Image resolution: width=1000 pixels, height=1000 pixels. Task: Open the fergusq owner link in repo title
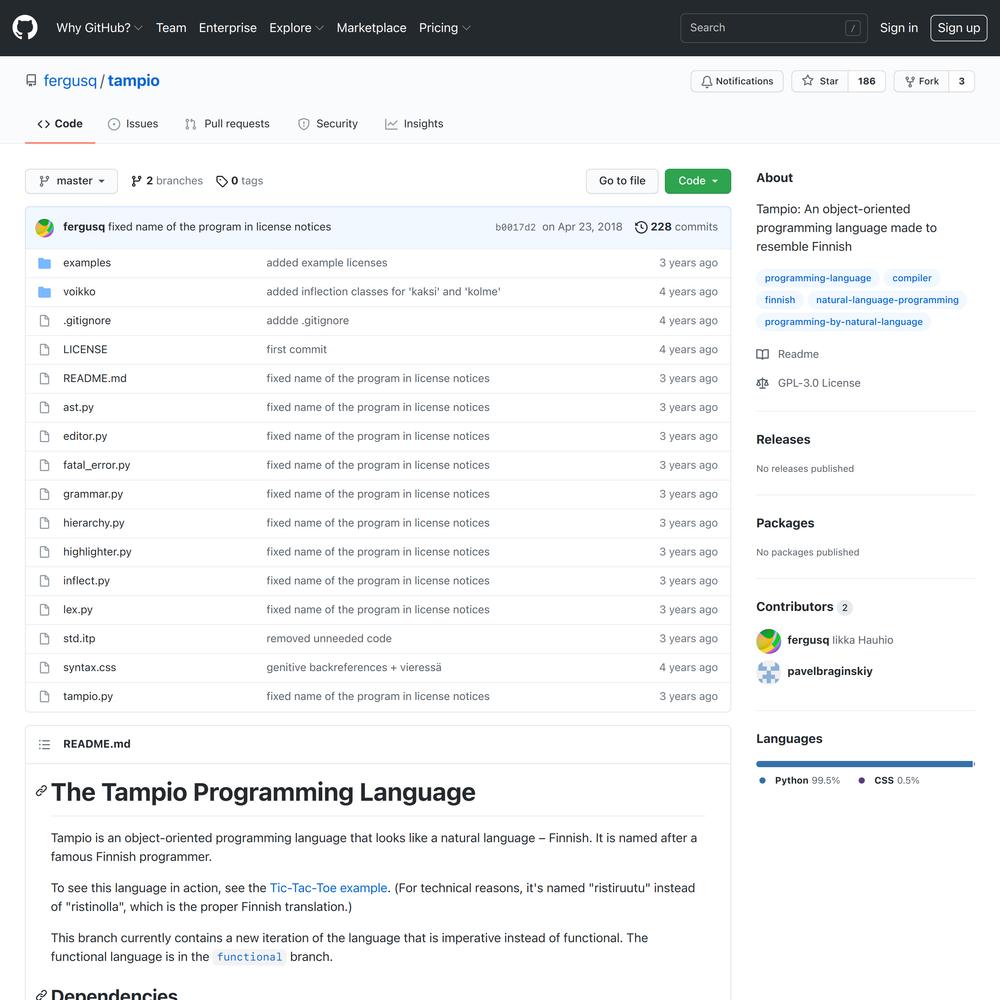(70, 81)
